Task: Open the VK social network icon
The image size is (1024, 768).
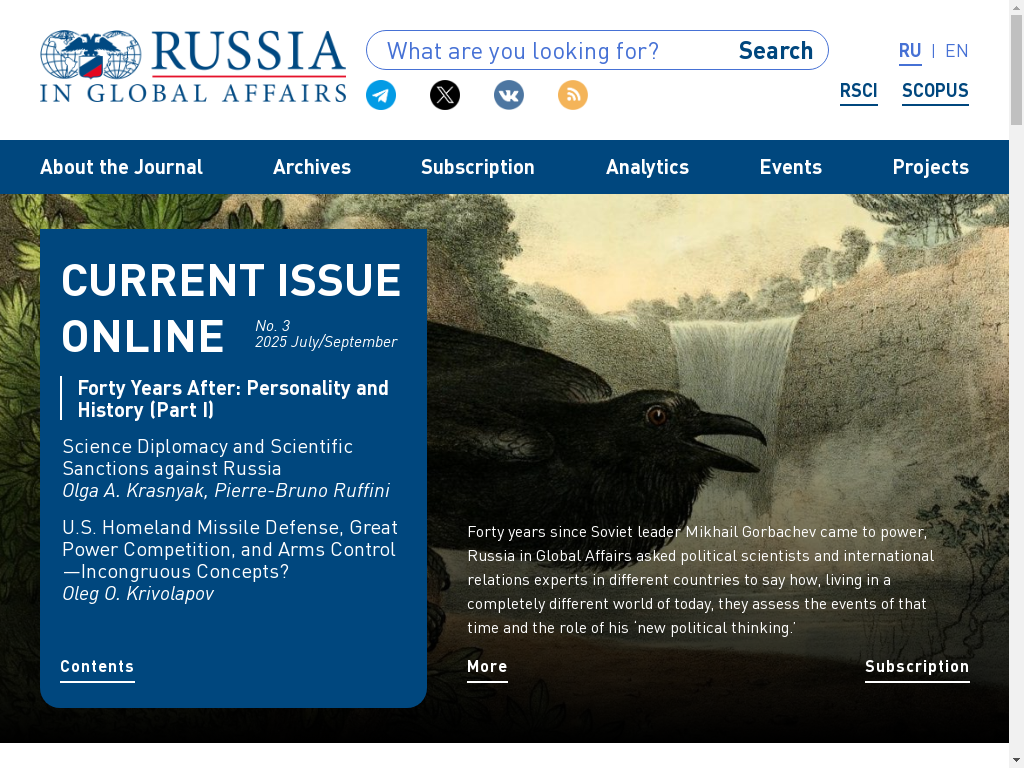Action: coord(509,95)
